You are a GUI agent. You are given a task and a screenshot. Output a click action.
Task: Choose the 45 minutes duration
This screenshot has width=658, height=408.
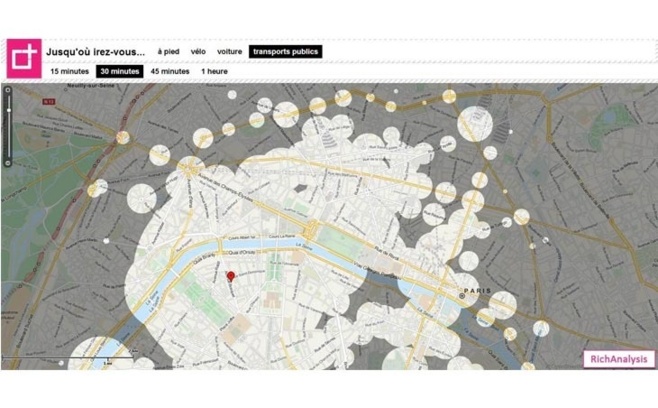[169, 72]
